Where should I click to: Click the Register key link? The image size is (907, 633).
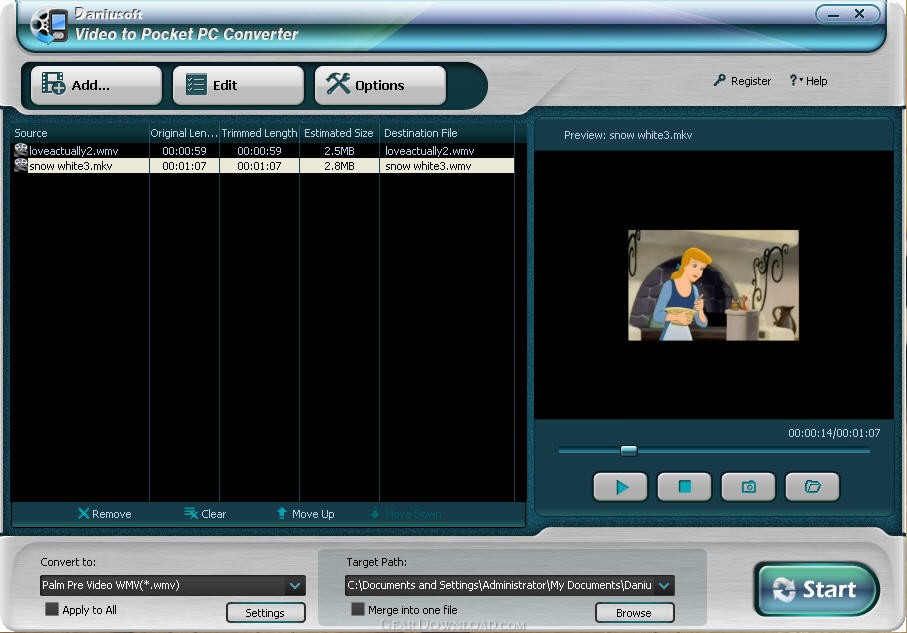[x=742, y=81]
